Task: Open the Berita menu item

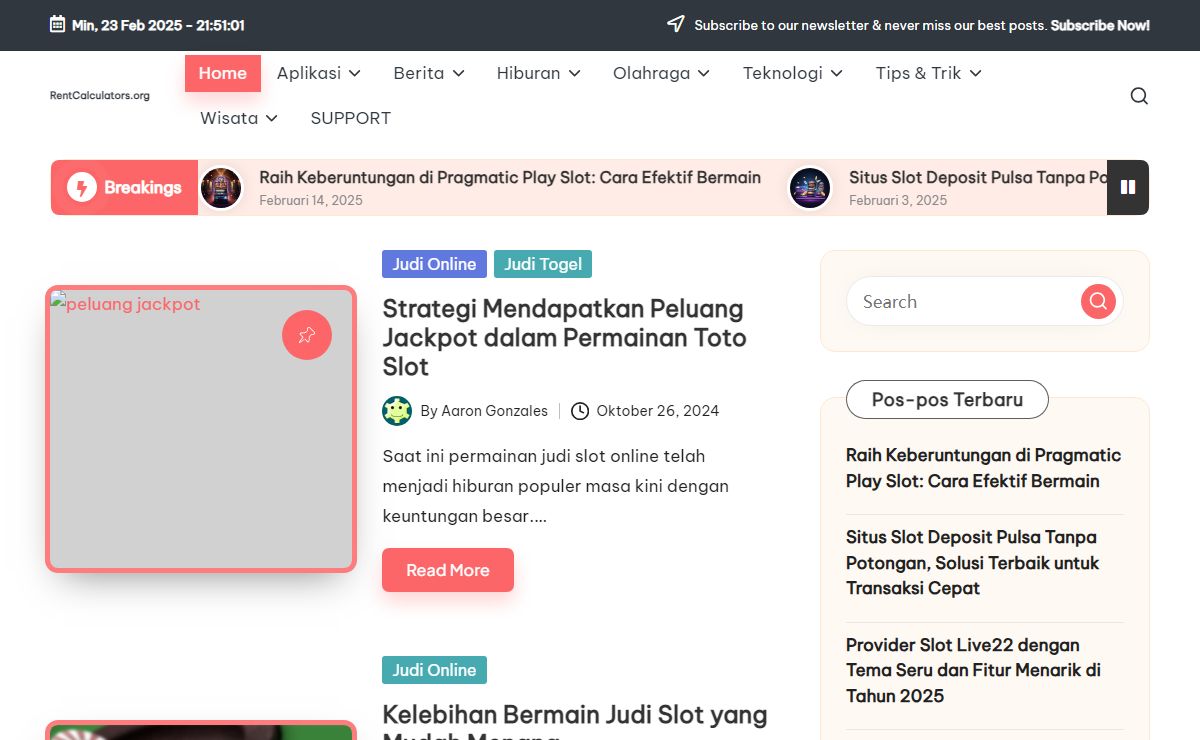Action: pos(419,73)
